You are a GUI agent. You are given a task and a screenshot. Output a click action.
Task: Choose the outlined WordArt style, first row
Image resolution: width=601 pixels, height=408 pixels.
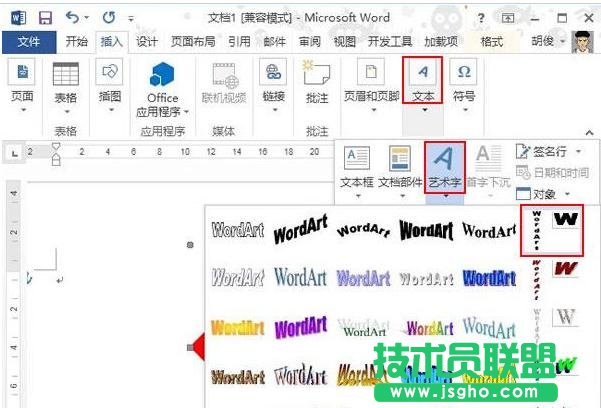coord(238,230)
